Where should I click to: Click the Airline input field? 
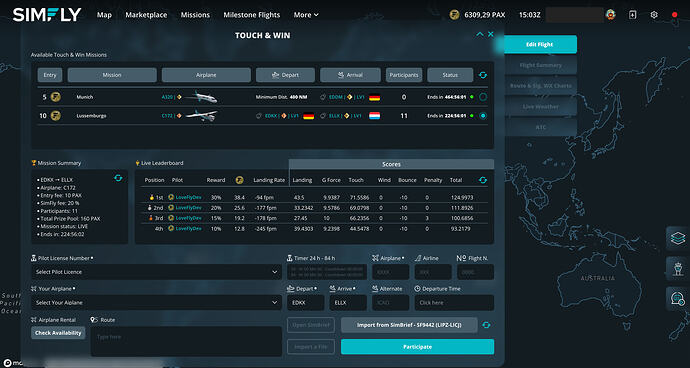point(433,272)
